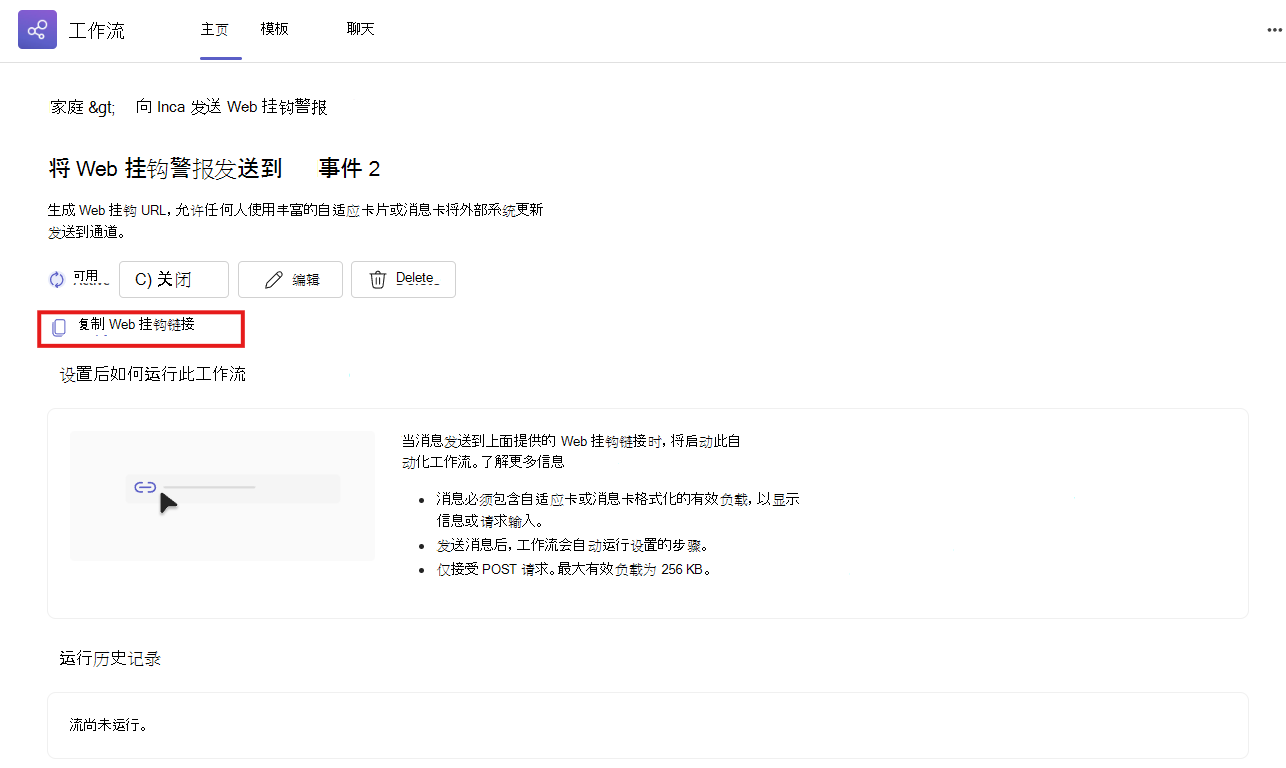1286x768 pixels.
Task: Click the 流尚未运行。 message
Action: click(108, 724)
